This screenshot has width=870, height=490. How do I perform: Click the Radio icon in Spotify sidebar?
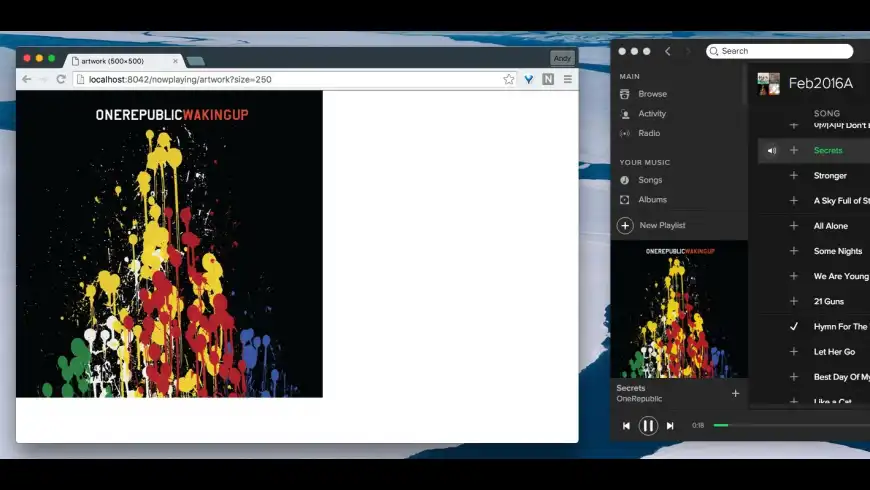click(625, 133)
